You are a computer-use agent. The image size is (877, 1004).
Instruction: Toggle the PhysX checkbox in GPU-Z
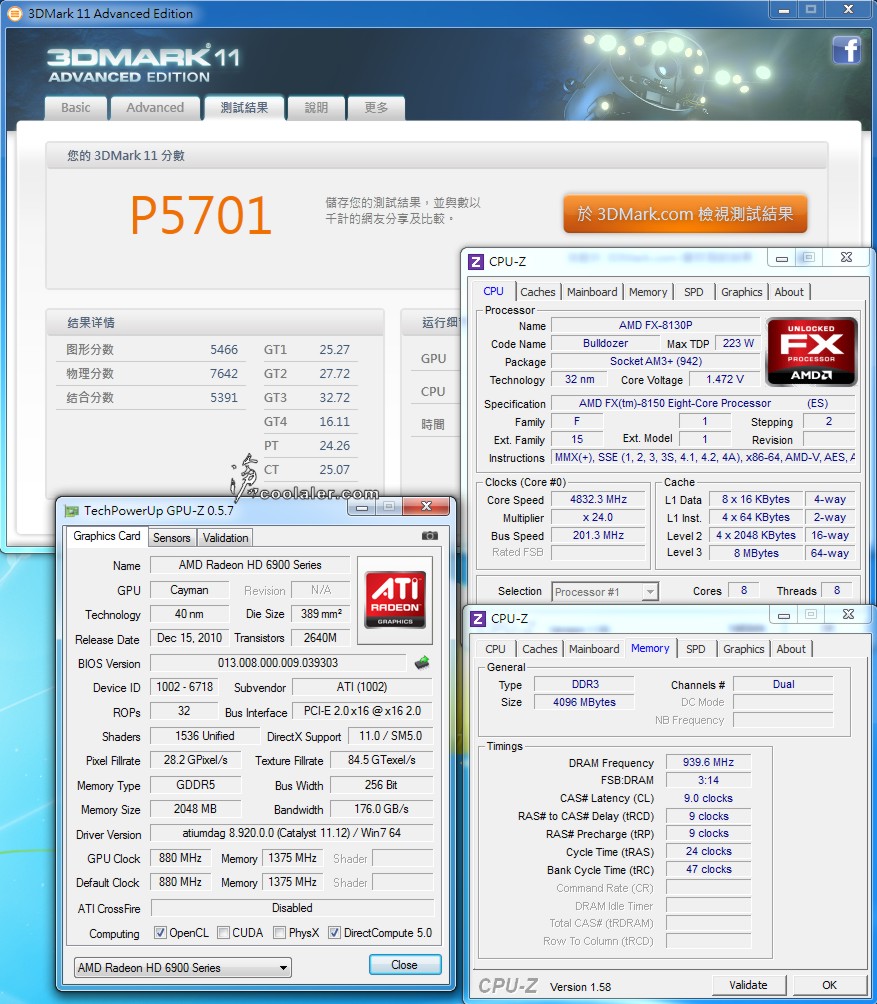279,932
